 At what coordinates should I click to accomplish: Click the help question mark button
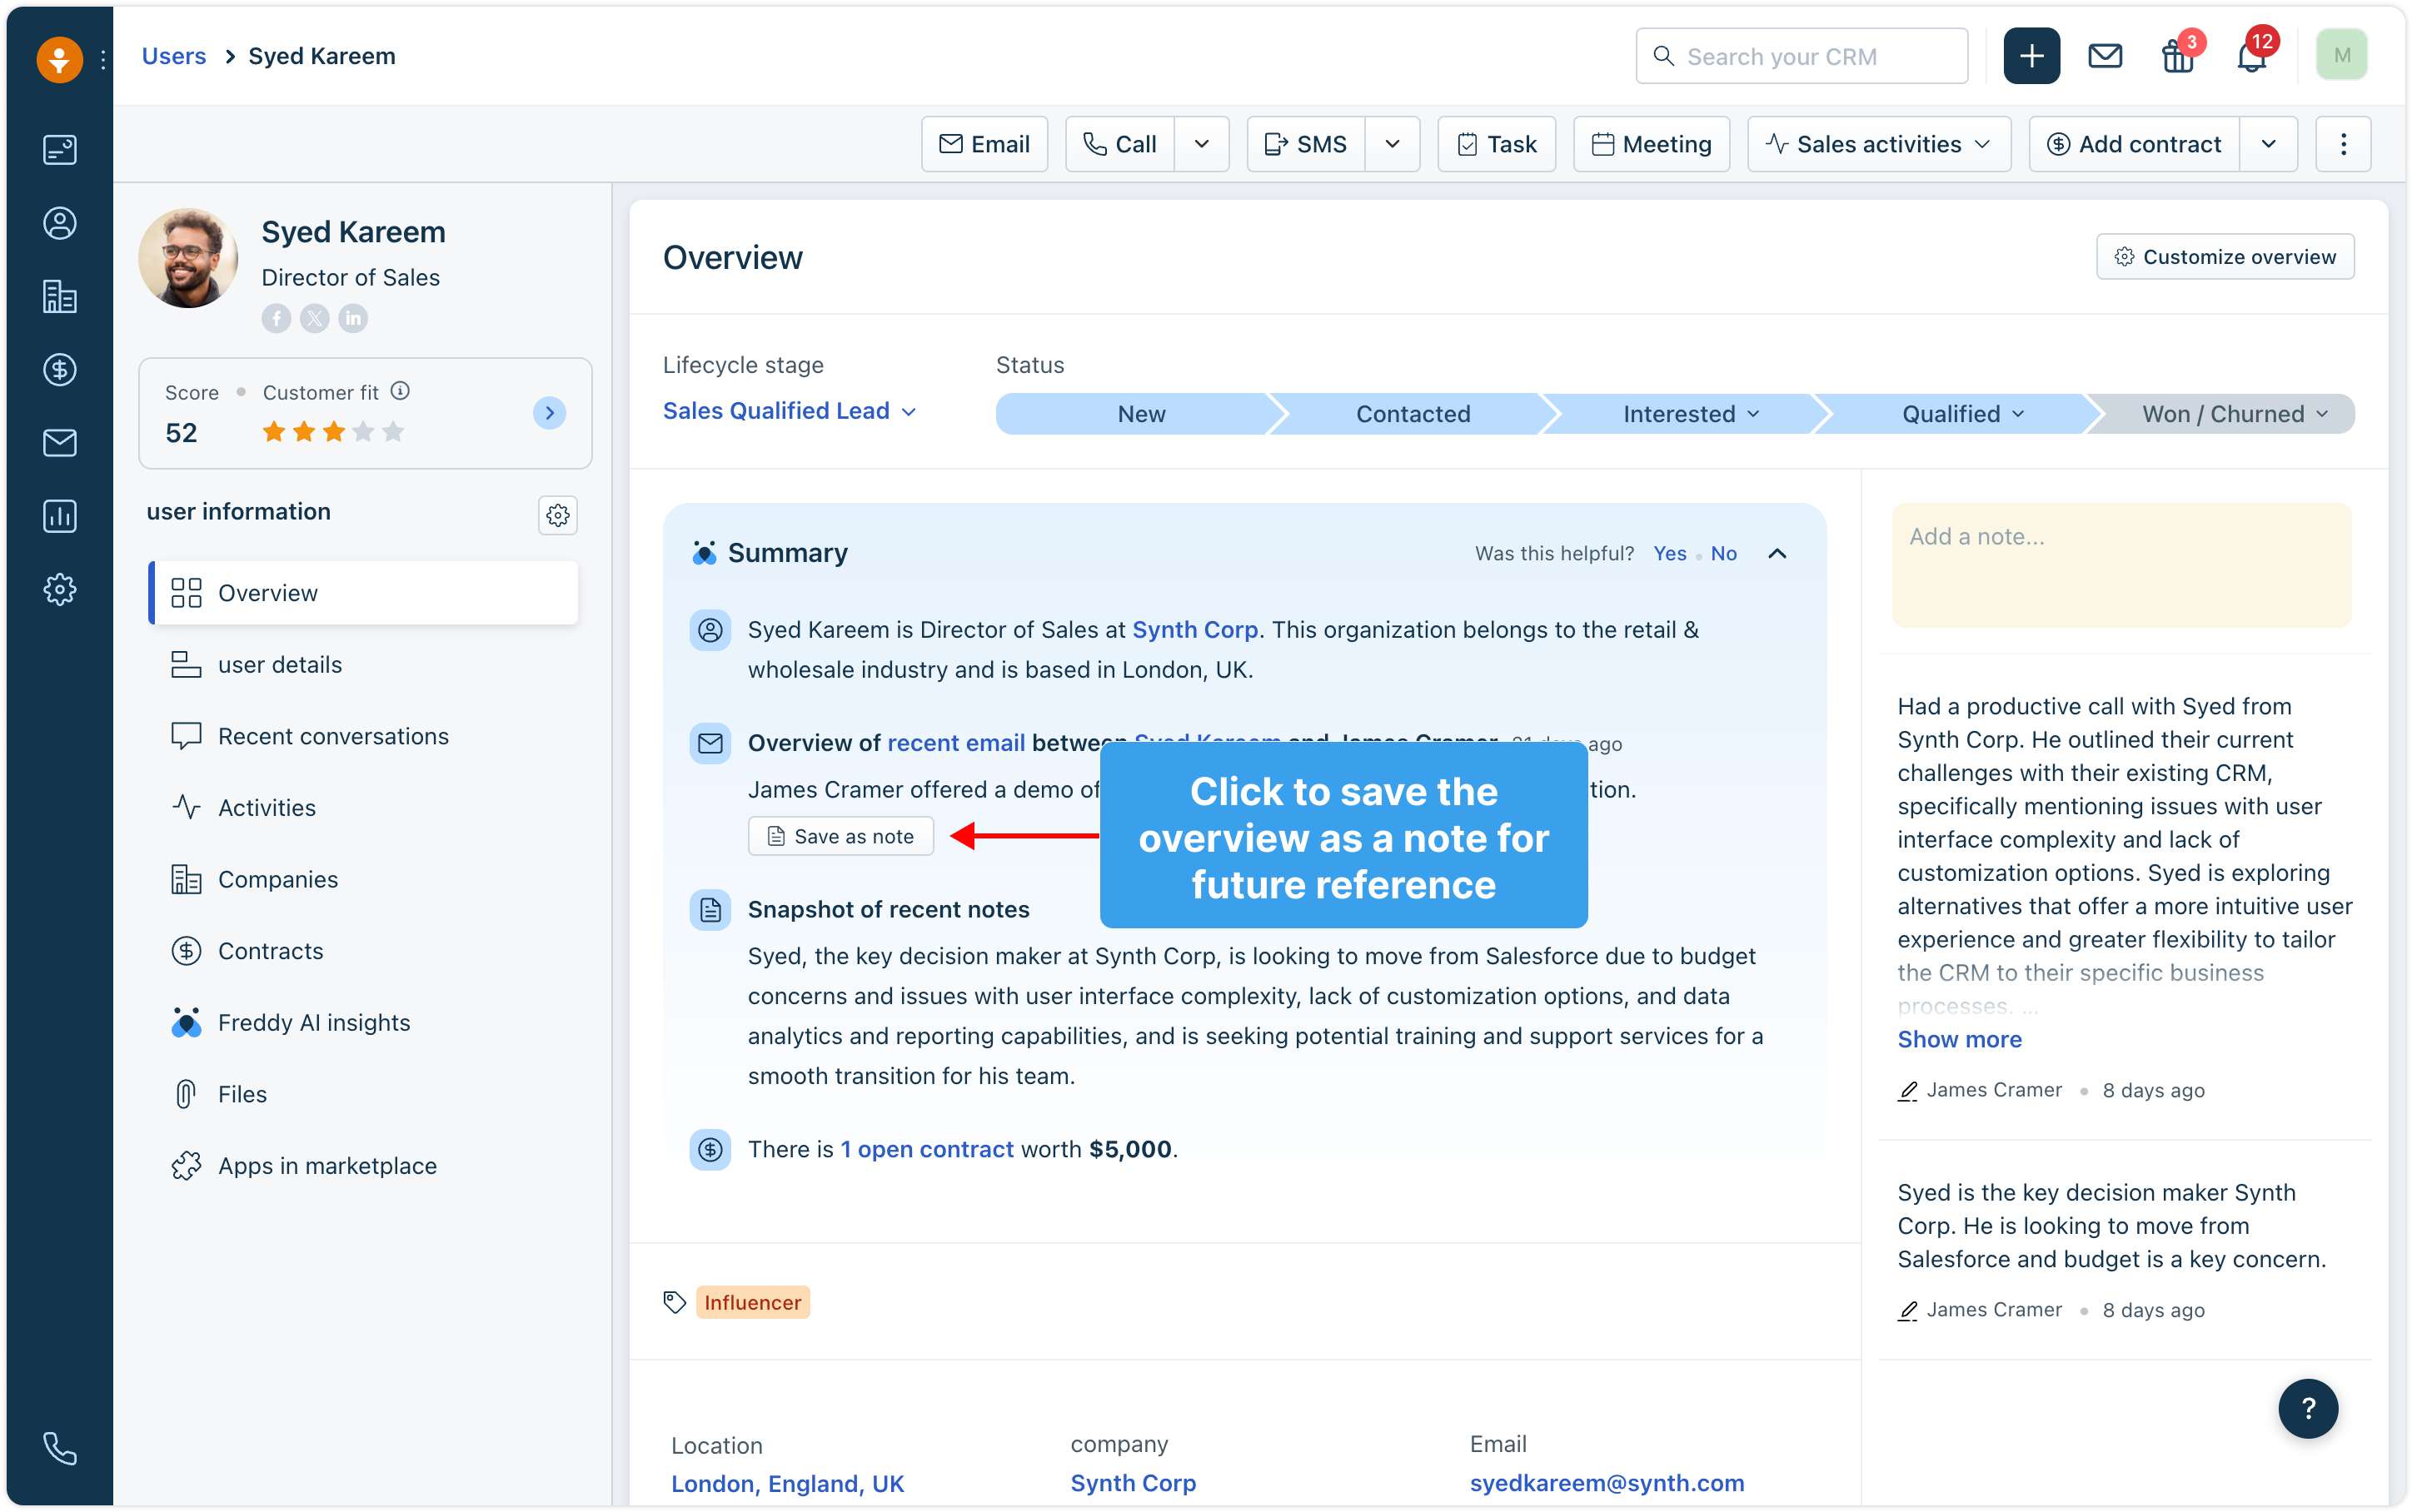(x=2308, y=1408)
